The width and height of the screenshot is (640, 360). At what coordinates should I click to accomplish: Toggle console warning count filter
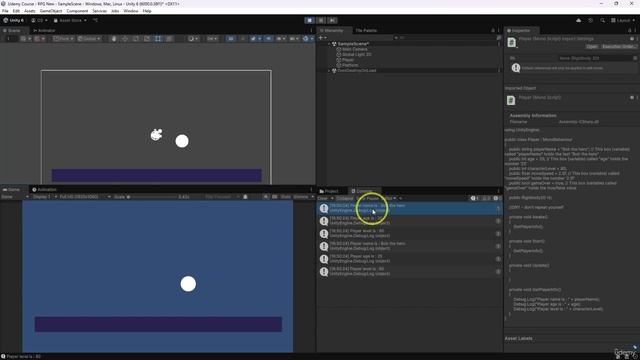click(486, 198)
